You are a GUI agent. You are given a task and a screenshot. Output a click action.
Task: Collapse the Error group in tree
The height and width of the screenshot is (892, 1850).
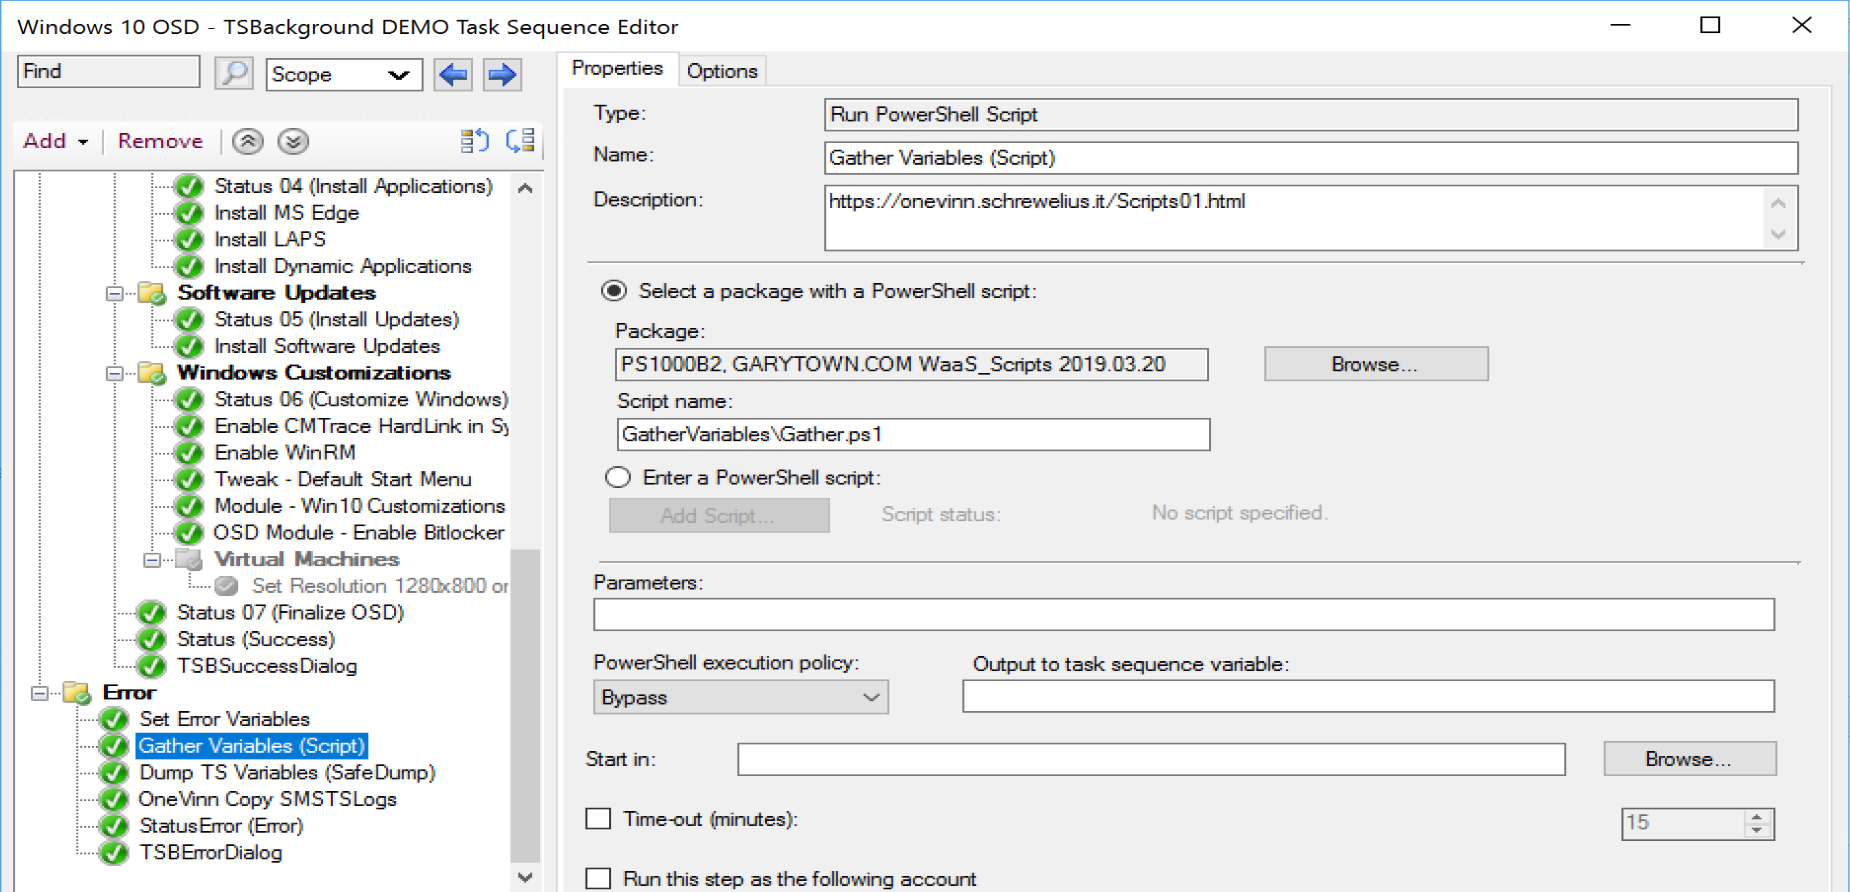click(40, 693)
